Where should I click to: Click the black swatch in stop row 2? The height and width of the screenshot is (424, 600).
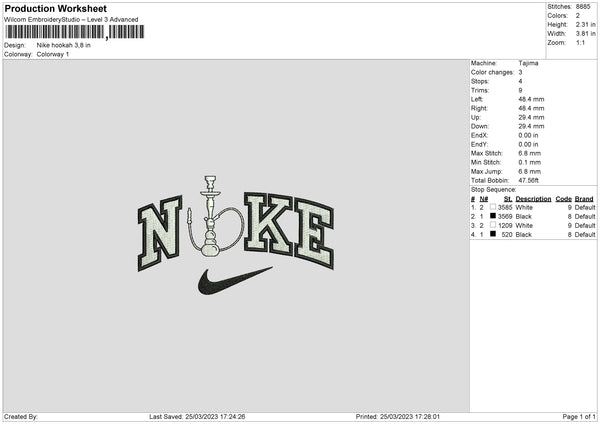[x=493, y=216]
